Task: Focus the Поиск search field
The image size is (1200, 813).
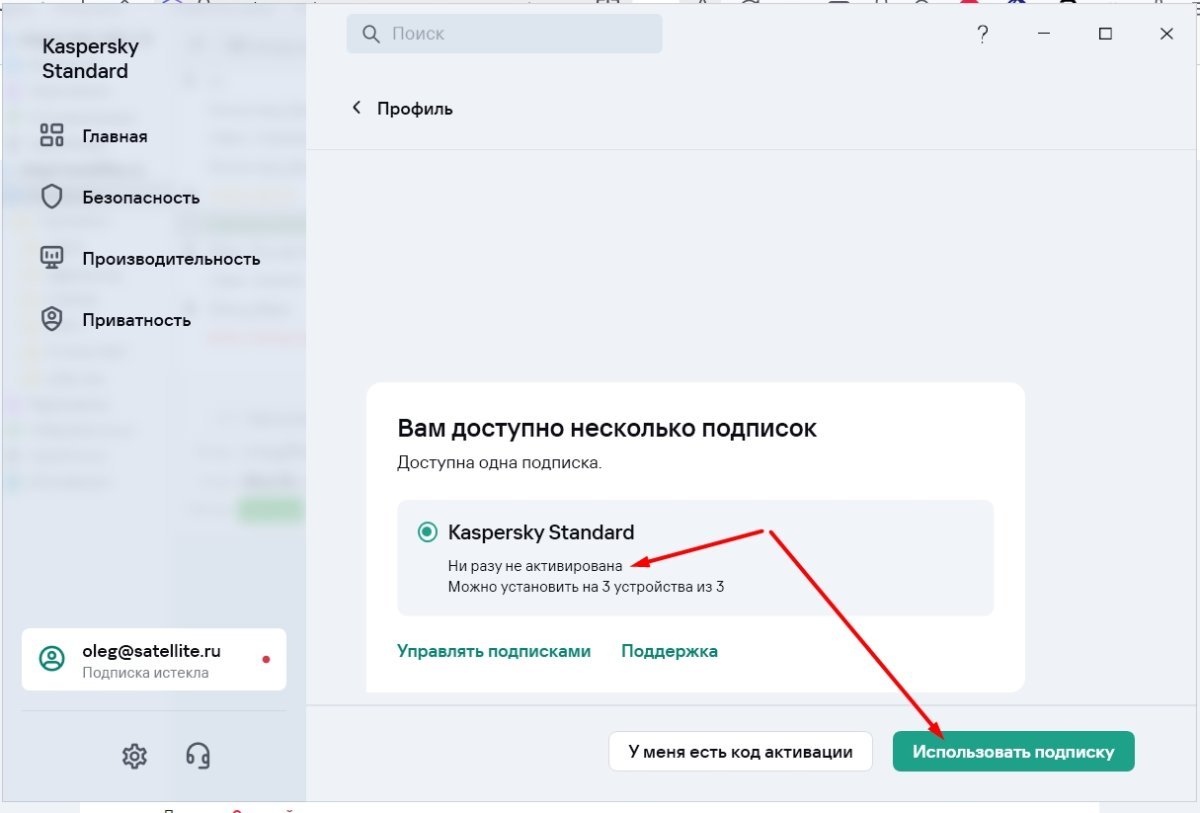Action: pos(504,34)
